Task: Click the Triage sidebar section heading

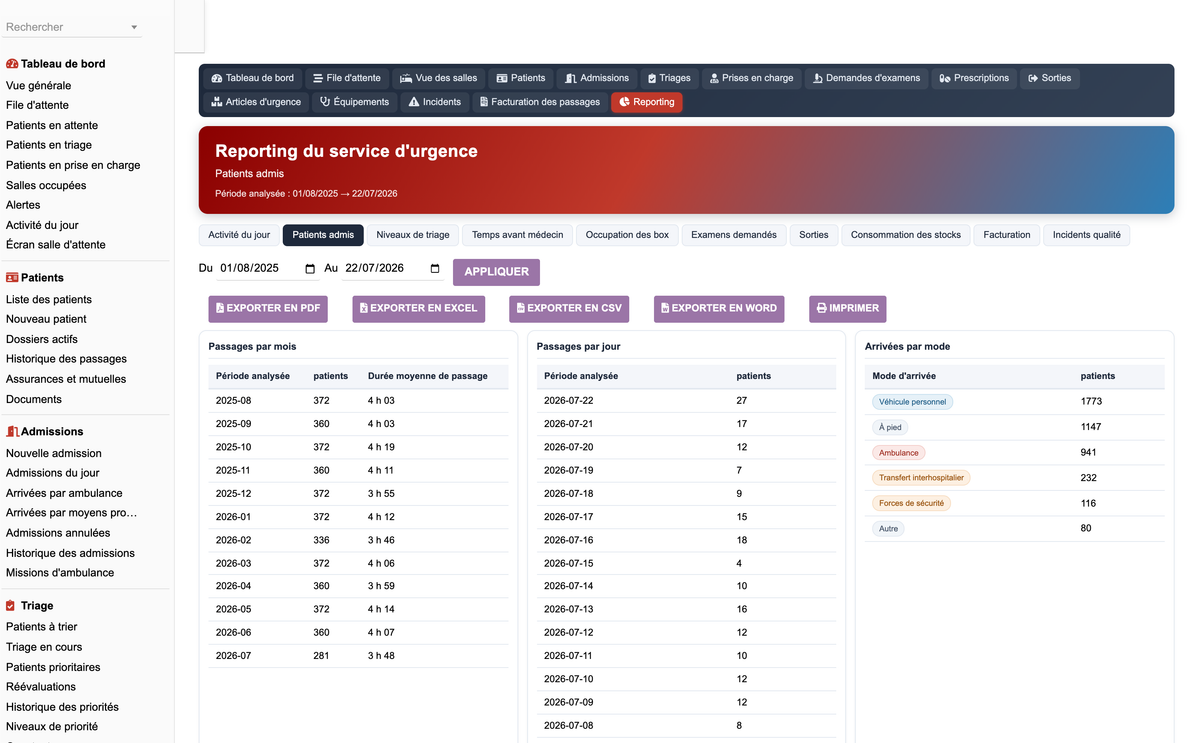Action: pyautogui.click(x=30, y=606)
